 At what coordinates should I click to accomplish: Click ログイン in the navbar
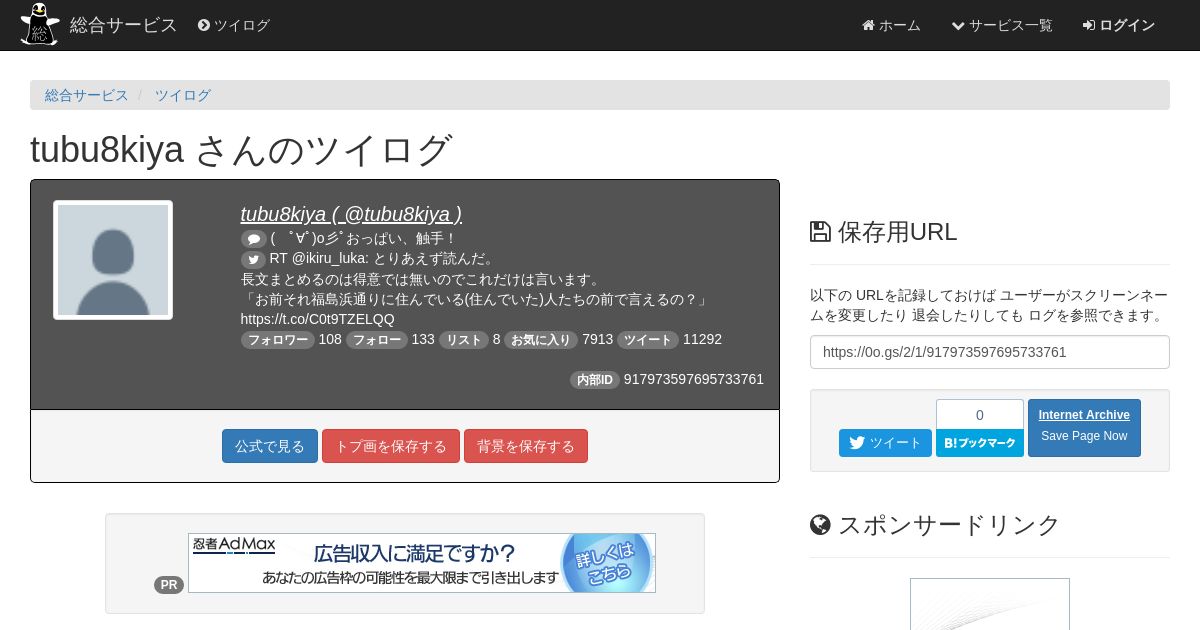pyautogui.click(x=1118, y=25)
